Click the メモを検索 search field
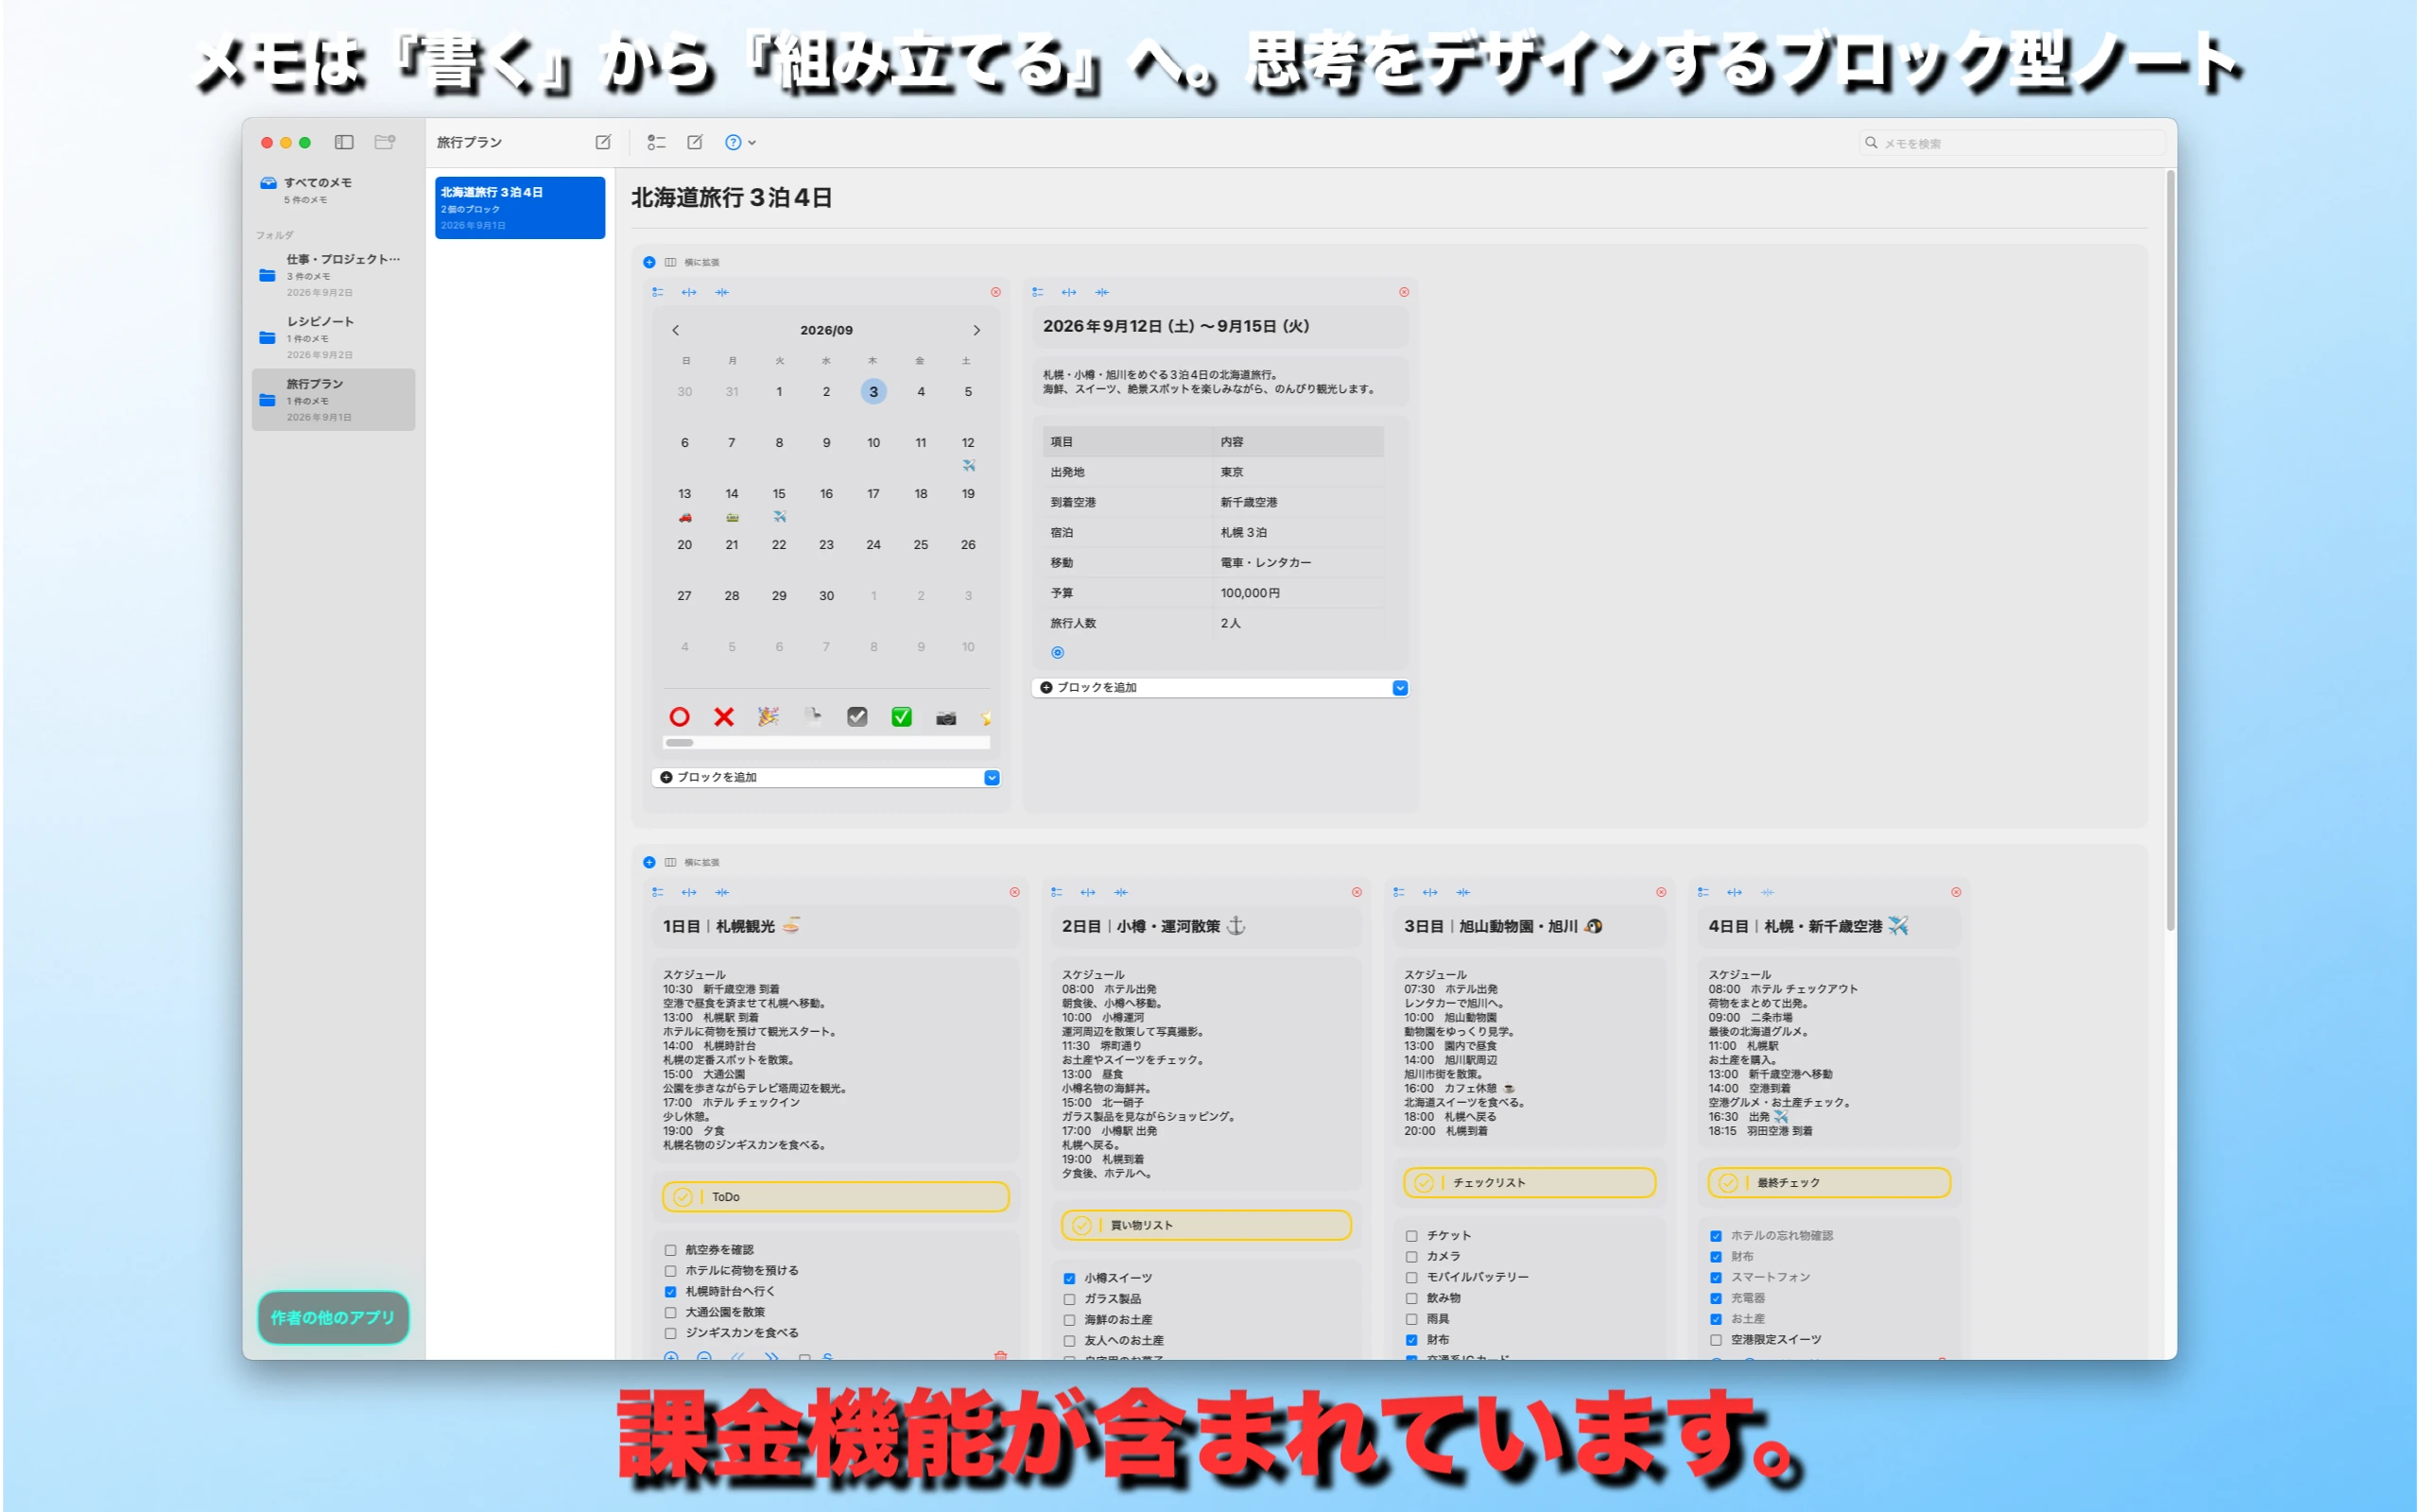The width and height of the screenshot is (2420, 1512). click(x=2012, y=143)
